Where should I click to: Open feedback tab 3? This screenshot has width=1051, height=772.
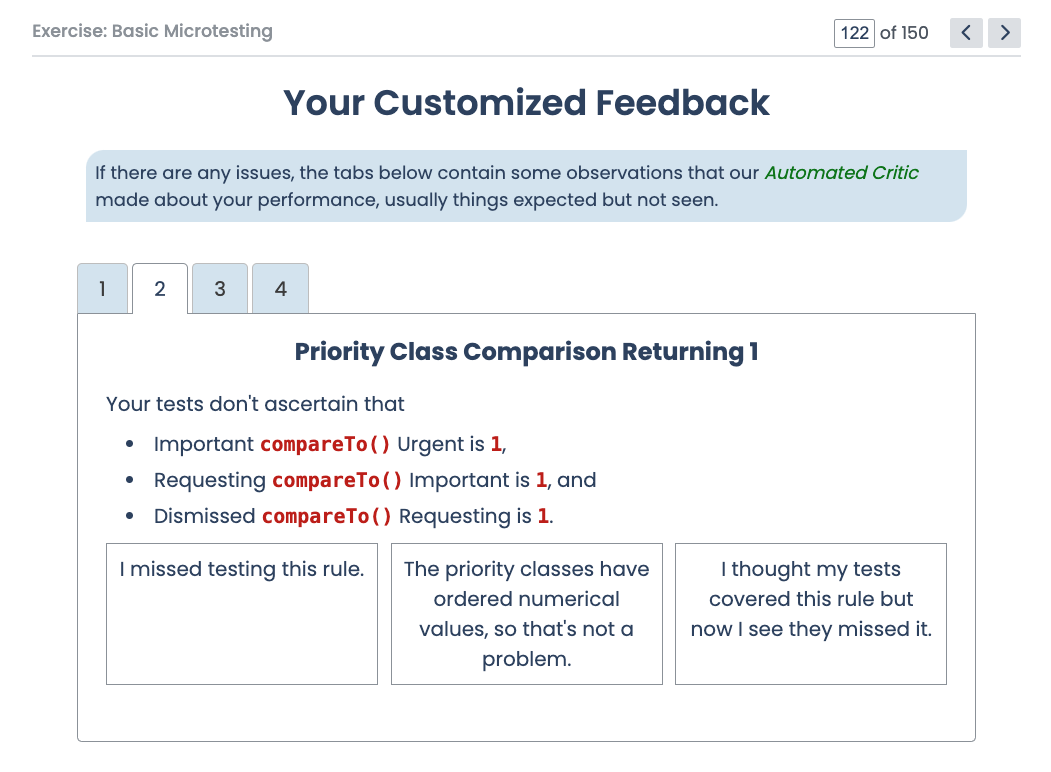coord(220,289)
